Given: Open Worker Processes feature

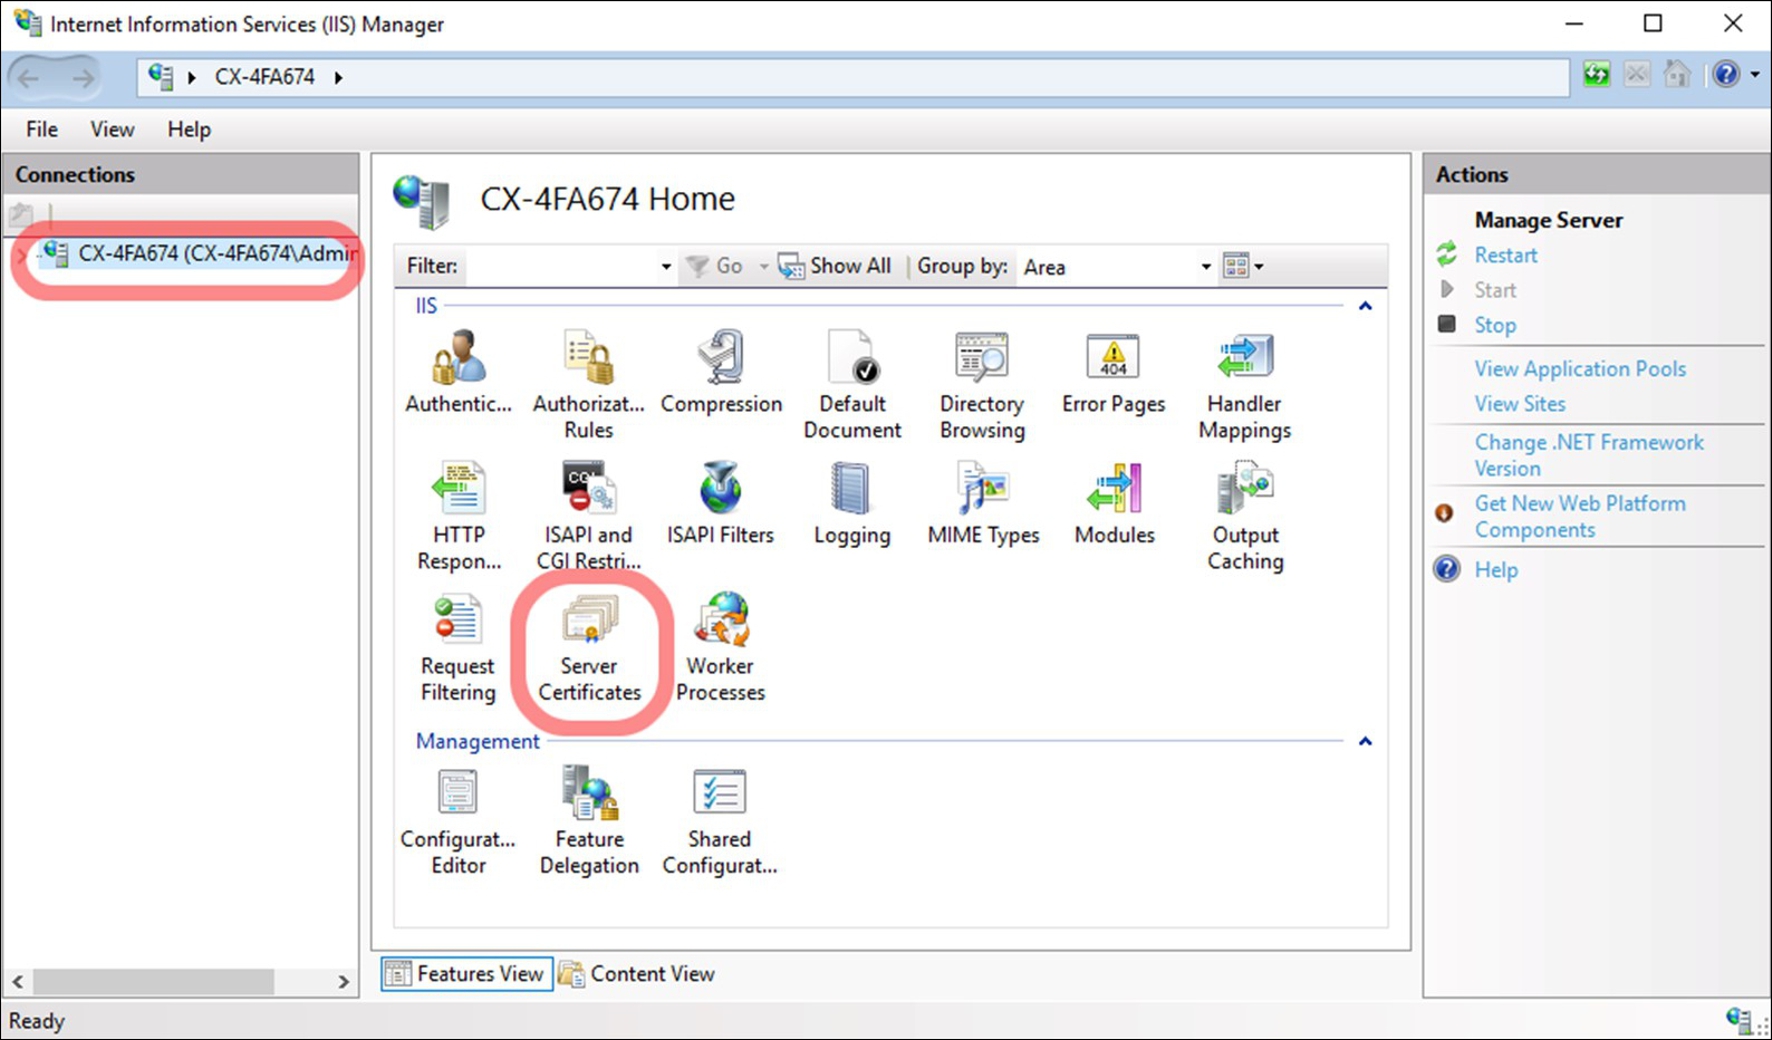Looking at the screenshot, I should pyautogui.click(x=720, y=648).
